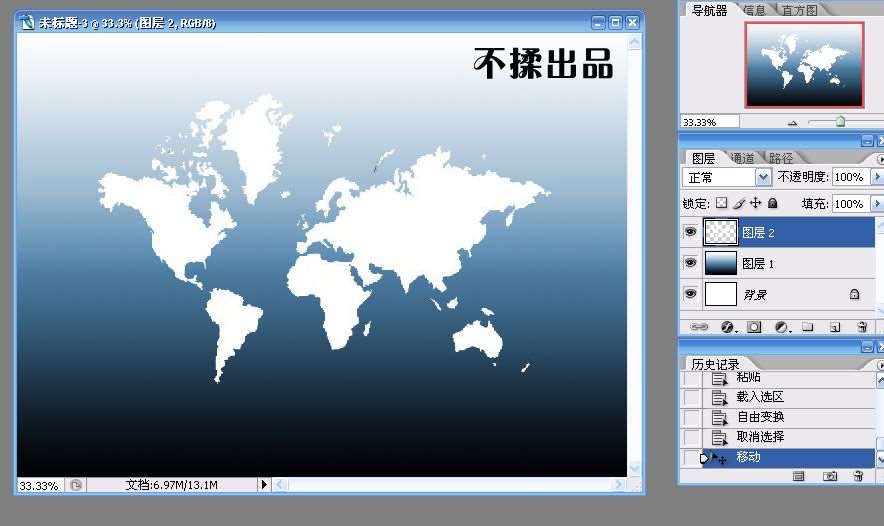884x526 pixels.
Task: Open the add layer style menu
Action: (728, 327)
